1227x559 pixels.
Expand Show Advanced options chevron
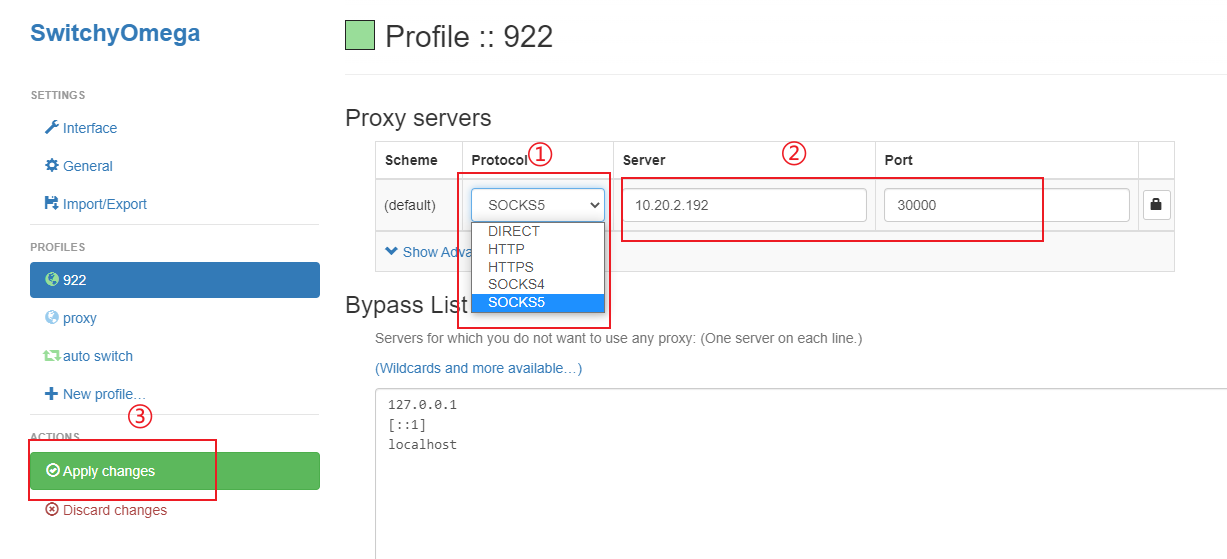[391, 252]
